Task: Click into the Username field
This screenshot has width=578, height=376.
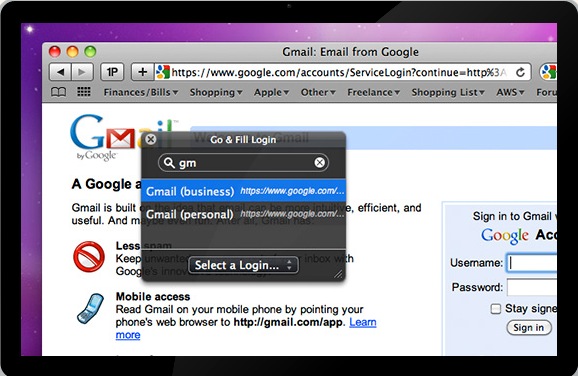Action: click(532, 263)
